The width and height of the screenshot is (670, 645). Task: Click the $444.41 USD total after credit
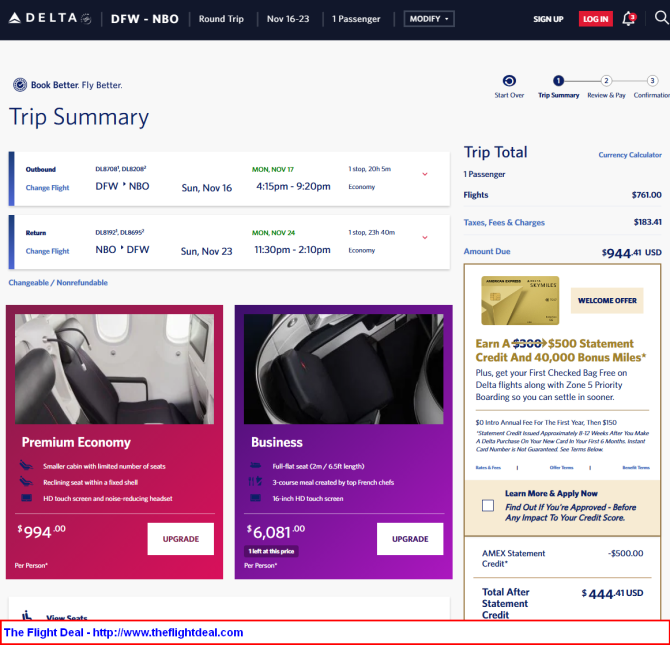tap(612, 593)
